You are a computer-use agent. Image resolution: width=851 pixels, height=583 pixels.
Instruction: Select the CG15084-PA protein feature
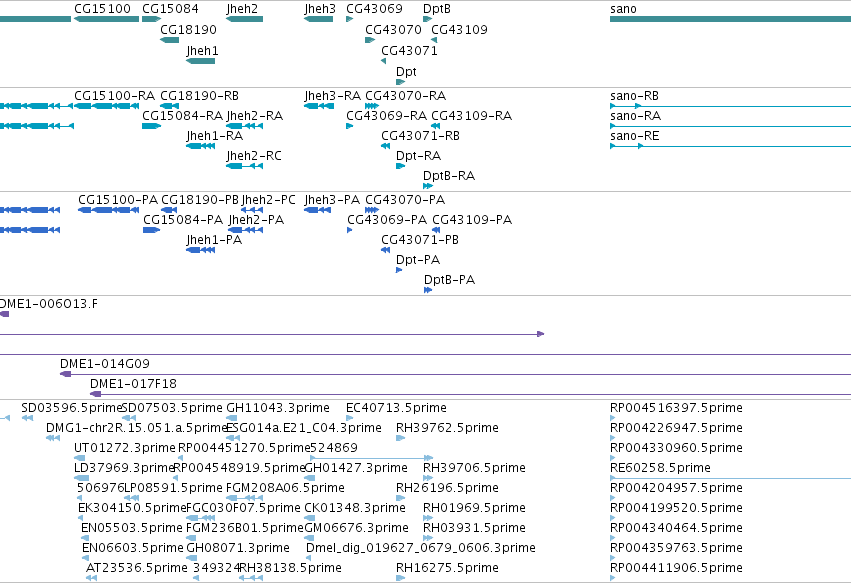click(151, 230)
